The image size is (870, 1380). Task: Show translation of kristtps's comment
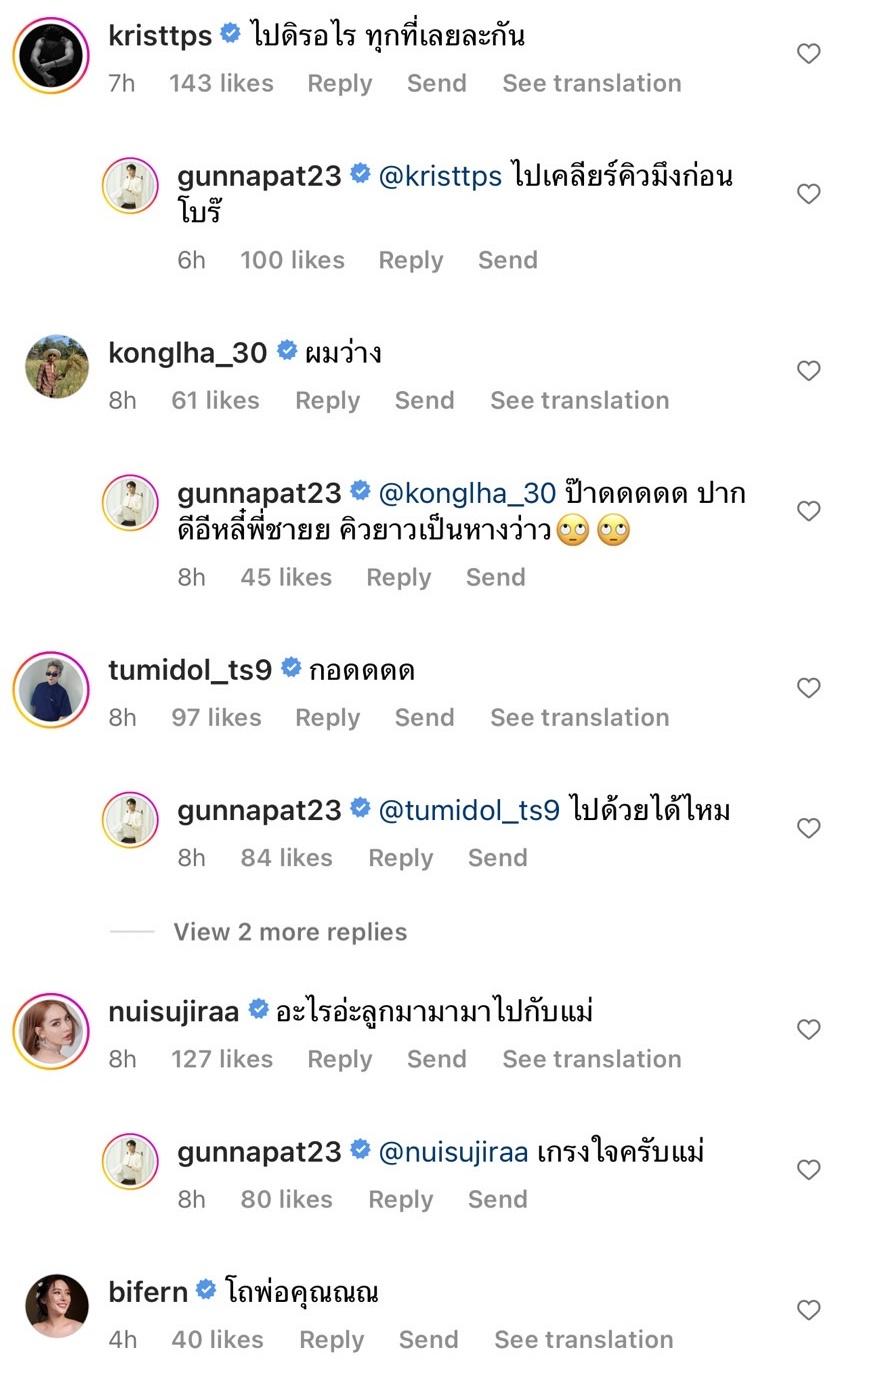tap(591, 83)
